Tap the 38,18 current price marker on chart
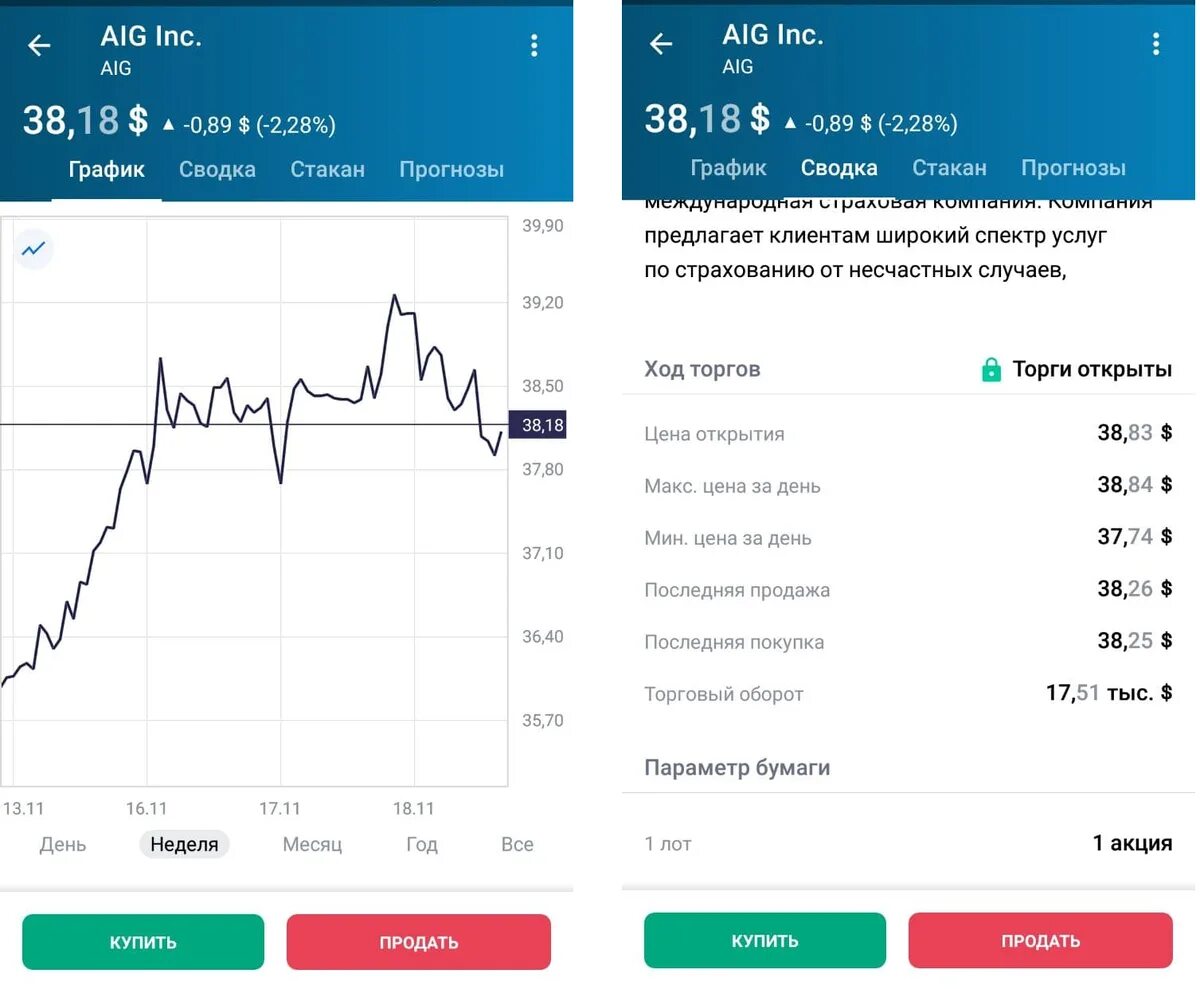This screenshot has width=1200, height=989. point(539,426)
